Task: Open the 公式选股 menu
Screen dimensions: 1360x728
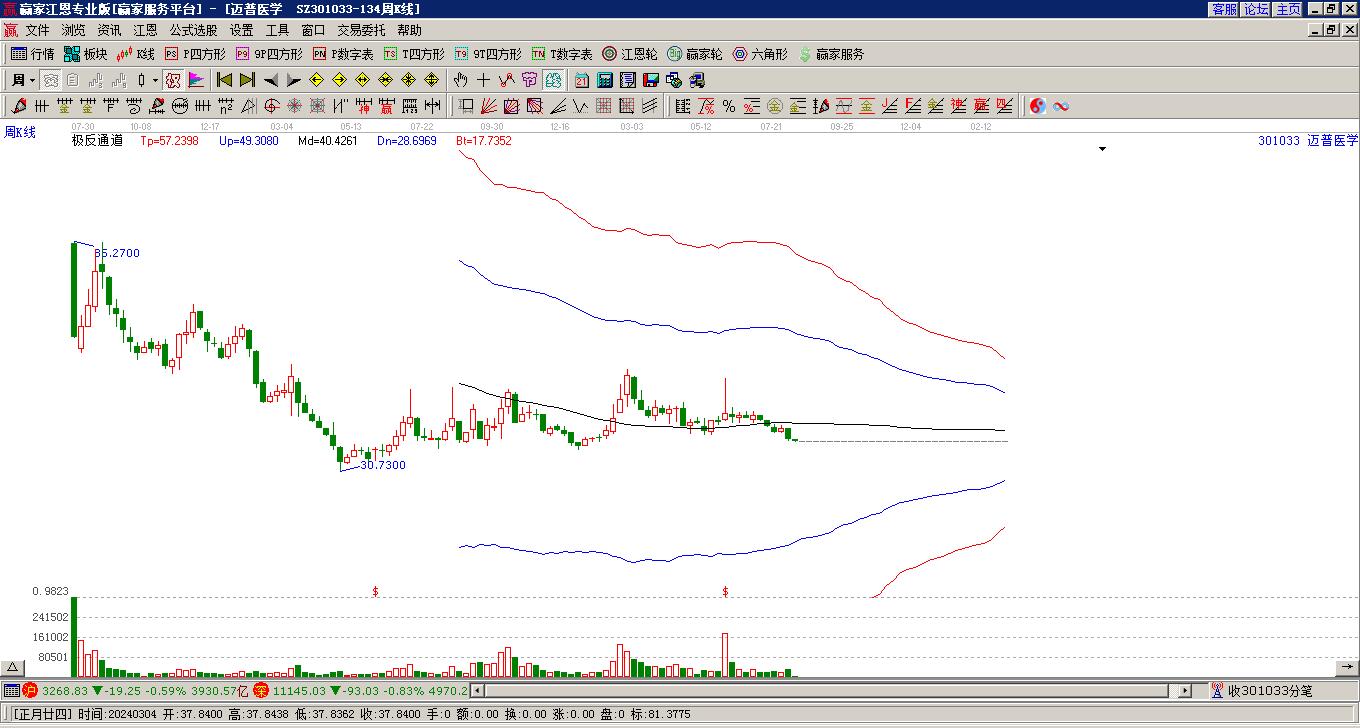Action: [193, 31]
